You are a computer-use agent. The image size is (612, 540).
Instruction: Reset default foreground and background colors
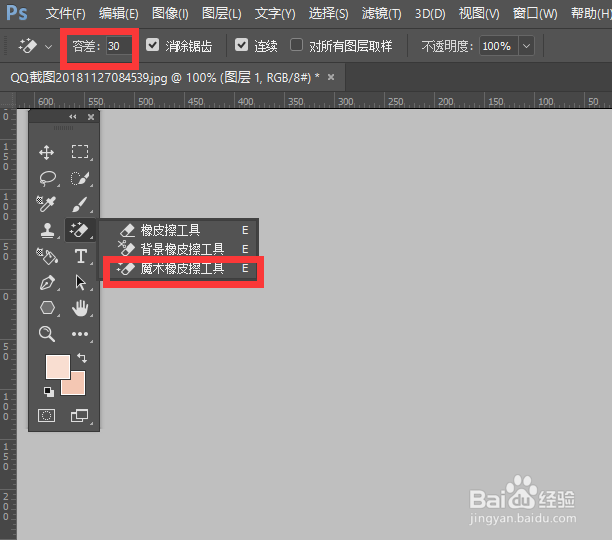pyautogui.click(x=49, y=391)
